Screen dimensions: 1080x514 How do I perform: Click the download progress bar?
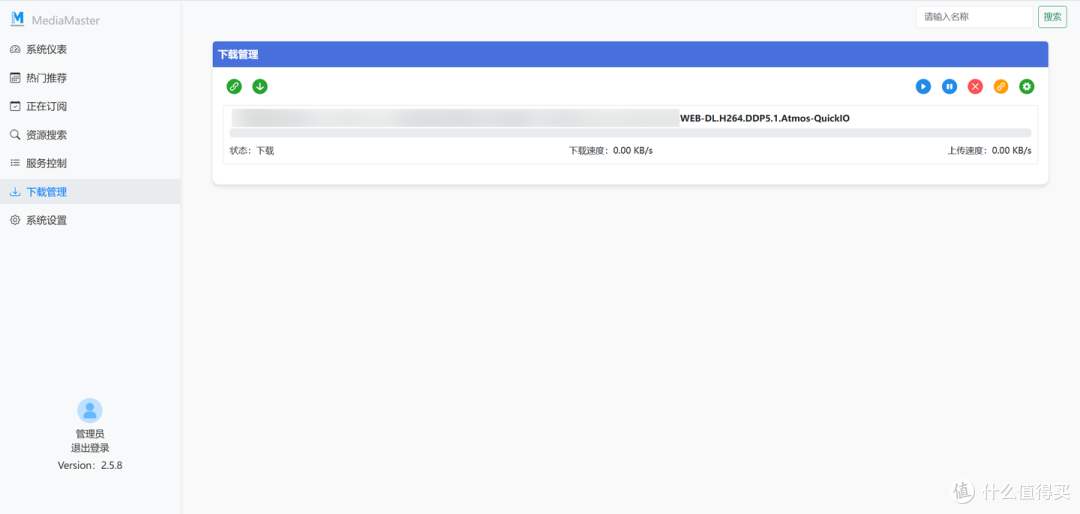coord(630,133)
